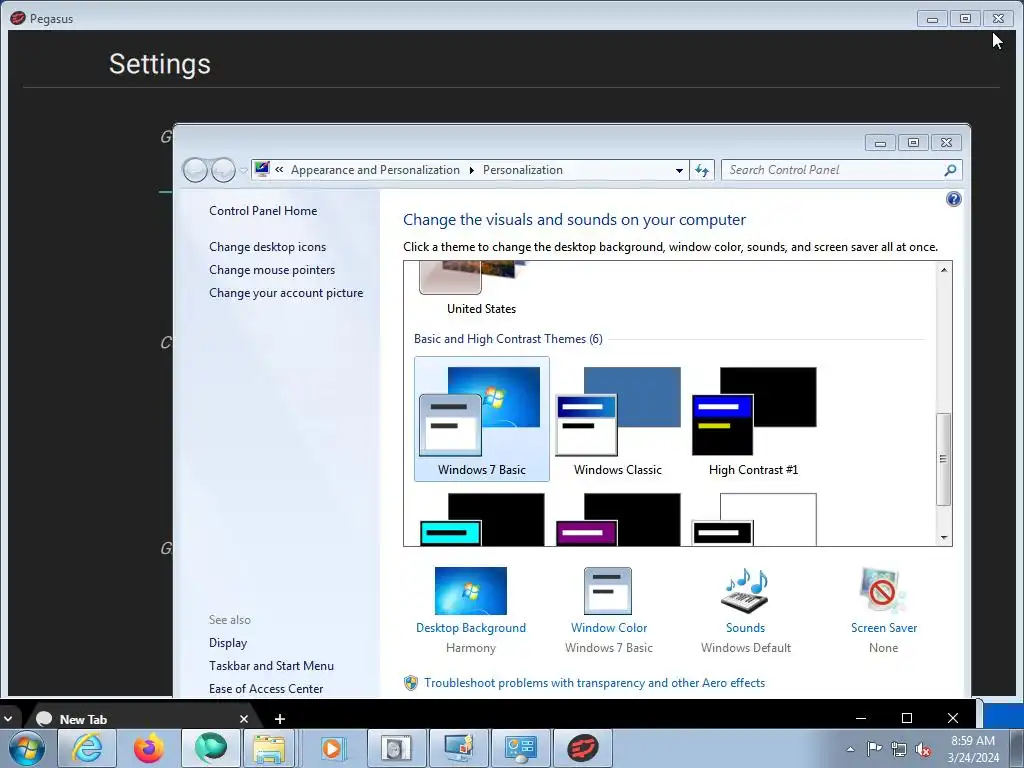
Task: Open the browser tab list dropdown
Action: pyautogui.click(x=8, y=719)
